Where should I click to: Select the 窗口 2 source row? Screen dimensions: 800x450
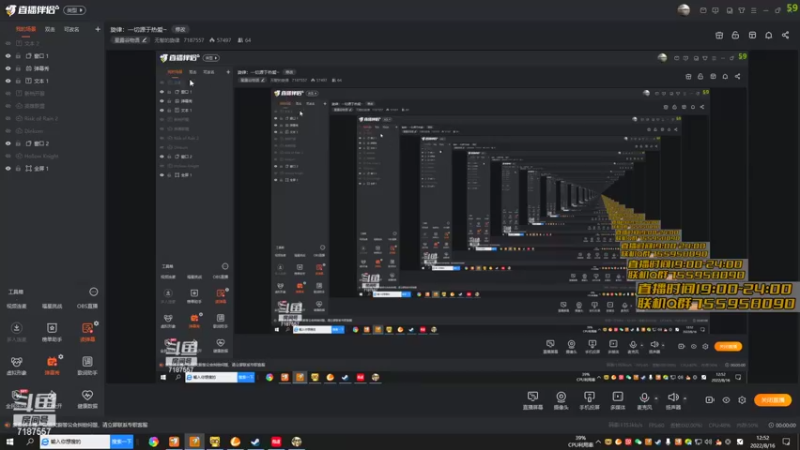52,143
